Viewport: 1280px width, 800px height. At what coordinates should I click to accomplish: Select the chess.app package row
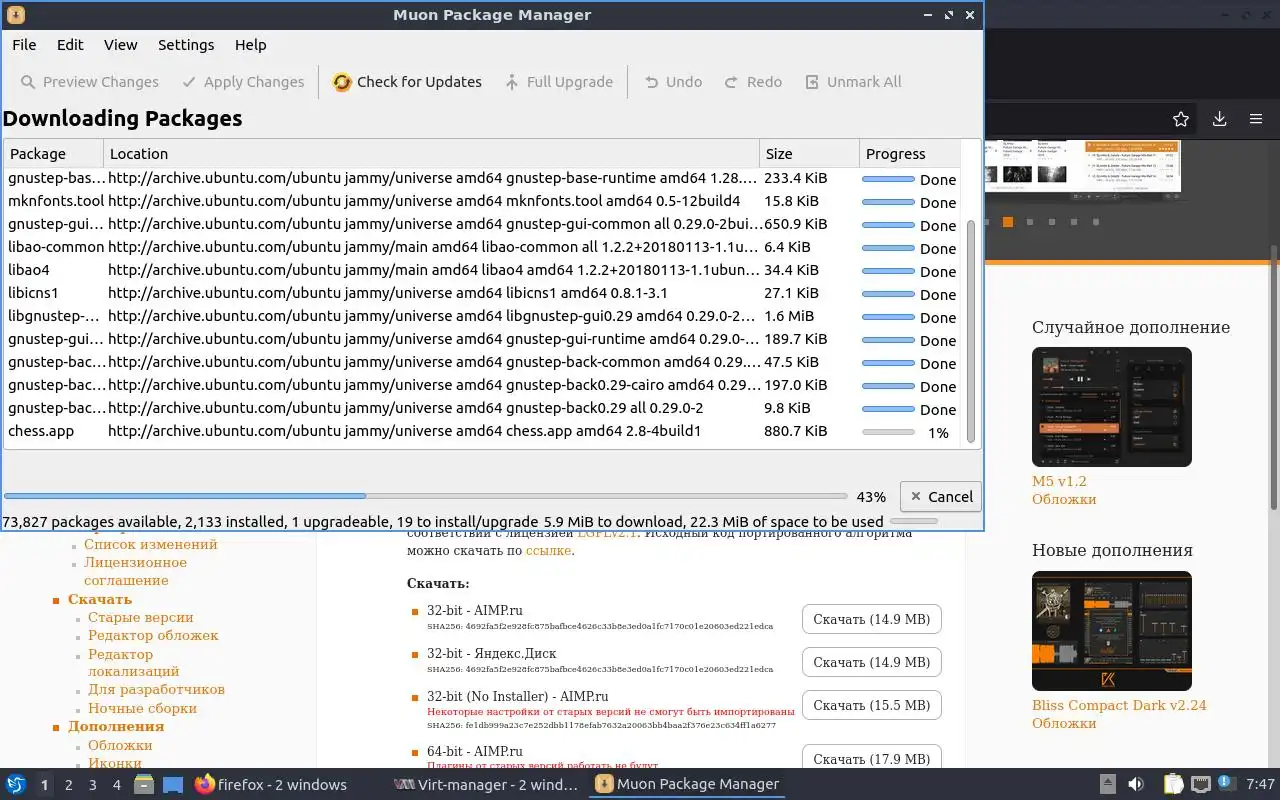click(482, 432)
